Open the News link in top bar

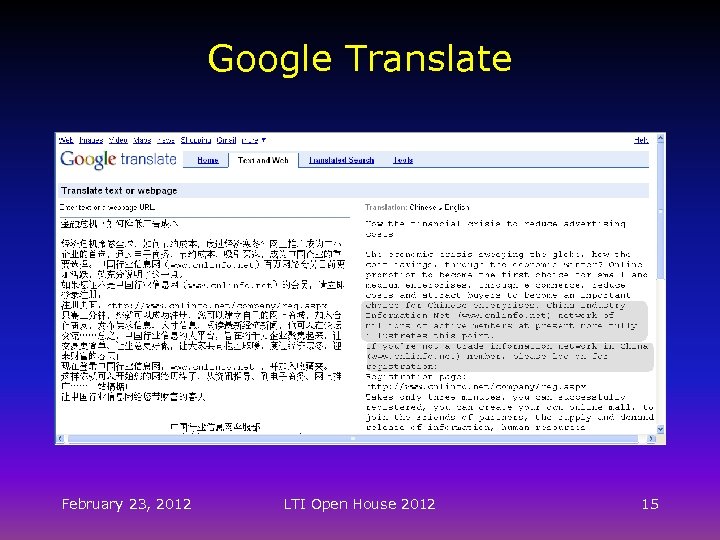(166, 140)
